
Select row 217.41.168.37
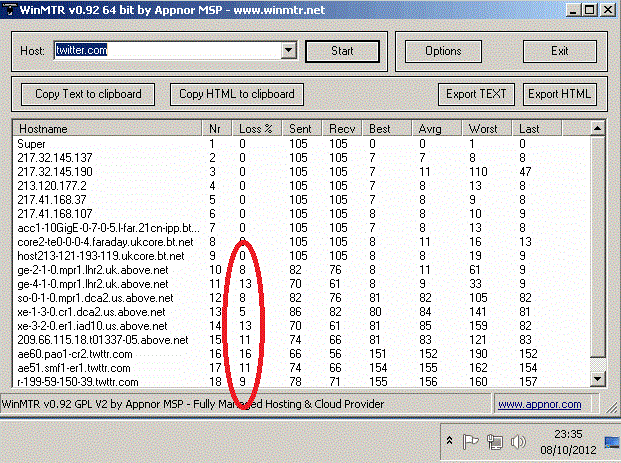coord(301,200)
